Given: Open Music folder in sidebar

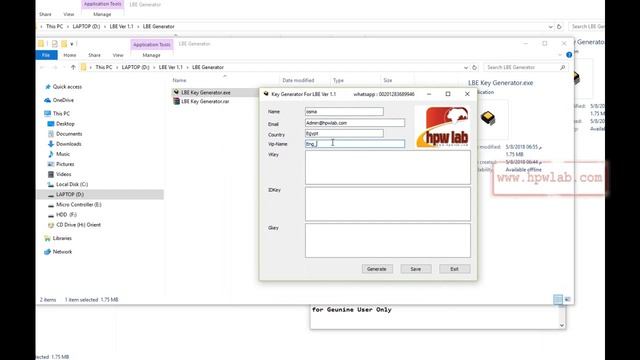Looking at the screenshot, I should 63,154.
